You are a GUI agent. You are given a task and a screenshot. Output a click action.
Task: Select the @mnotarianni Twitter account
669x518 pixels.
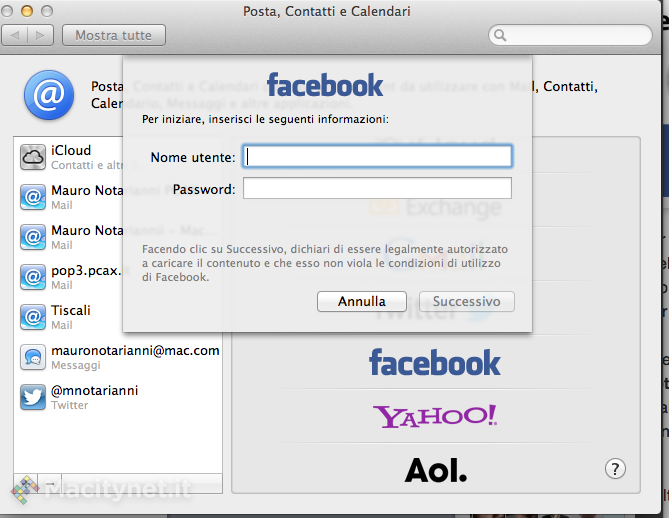95,391
